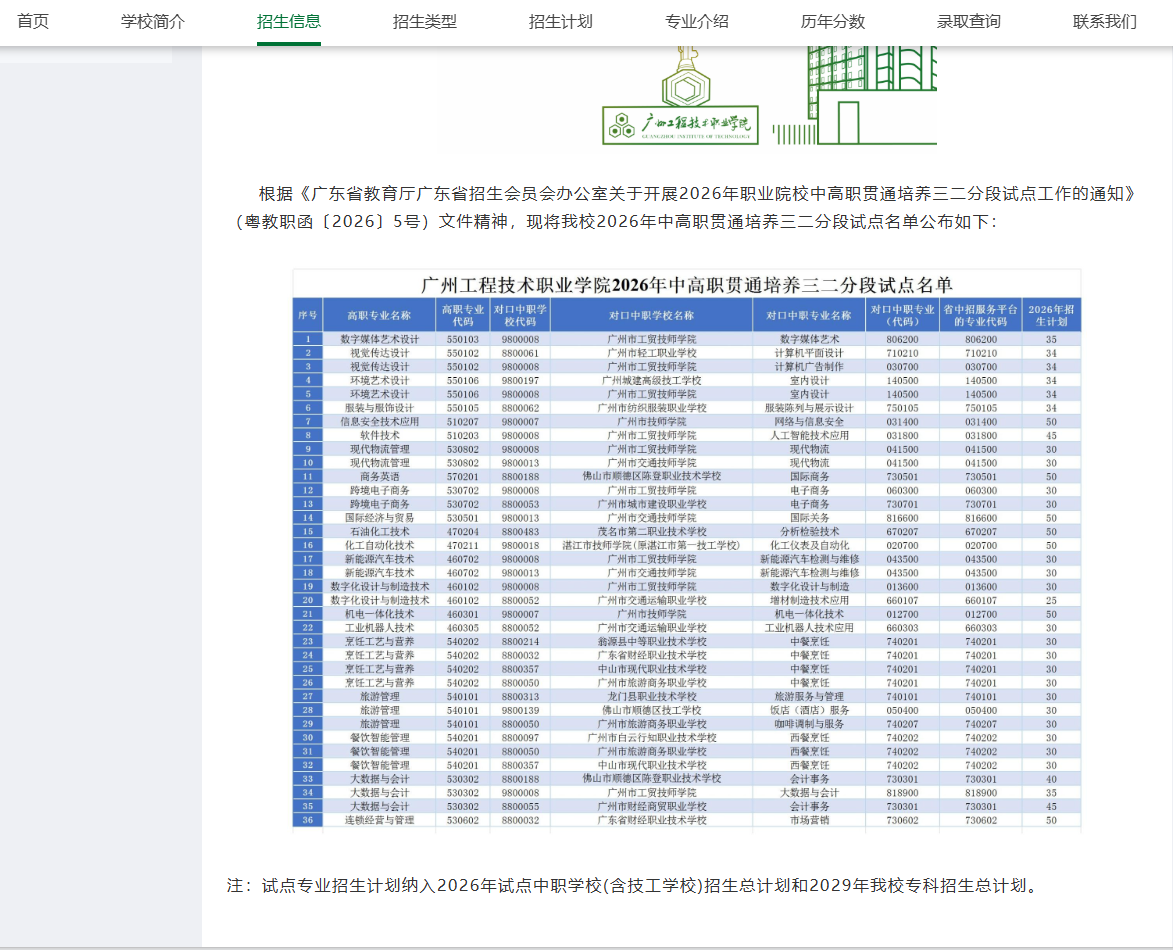Click 机电一体化技术 in the 高职专业名称 column, row 21
The width and height of the screenshot is (1173, 950).
379,614
